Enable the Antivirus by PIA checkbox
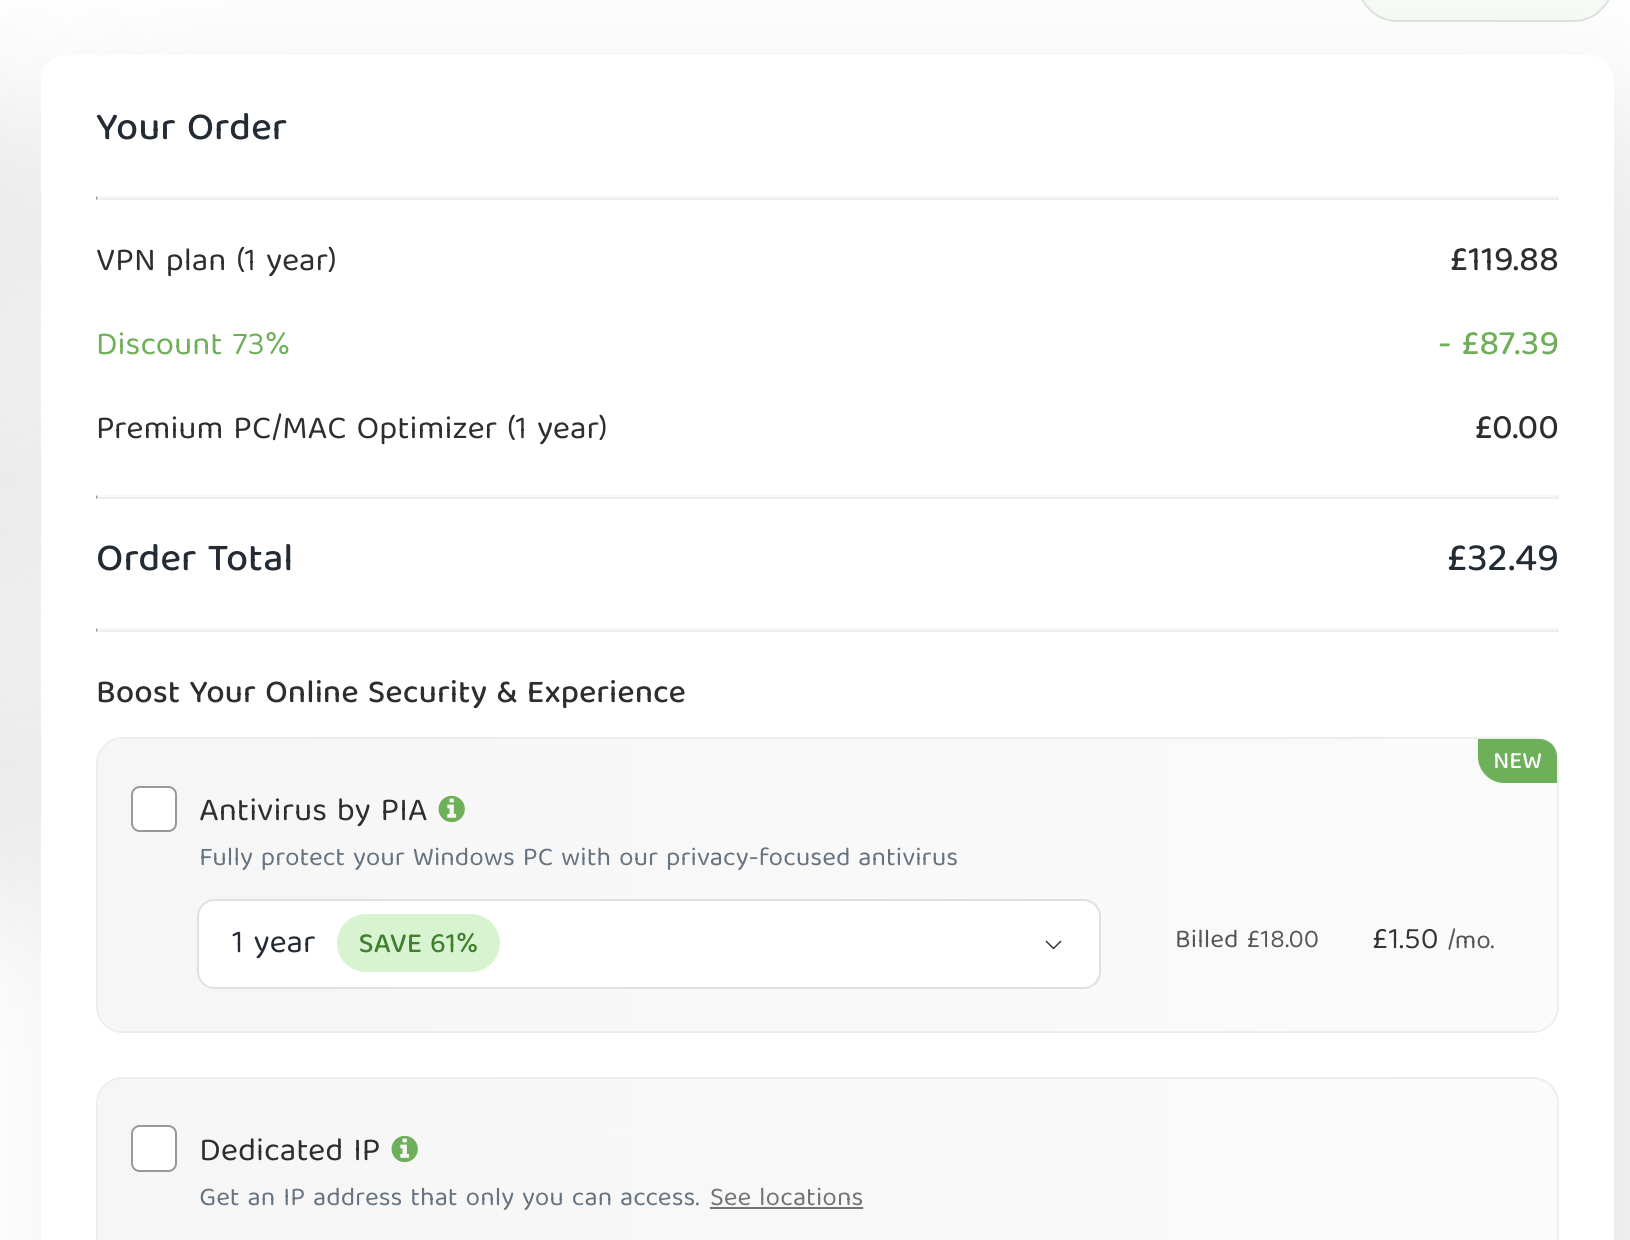This screenshot has height=1240, width=1630. pos(154,809)
